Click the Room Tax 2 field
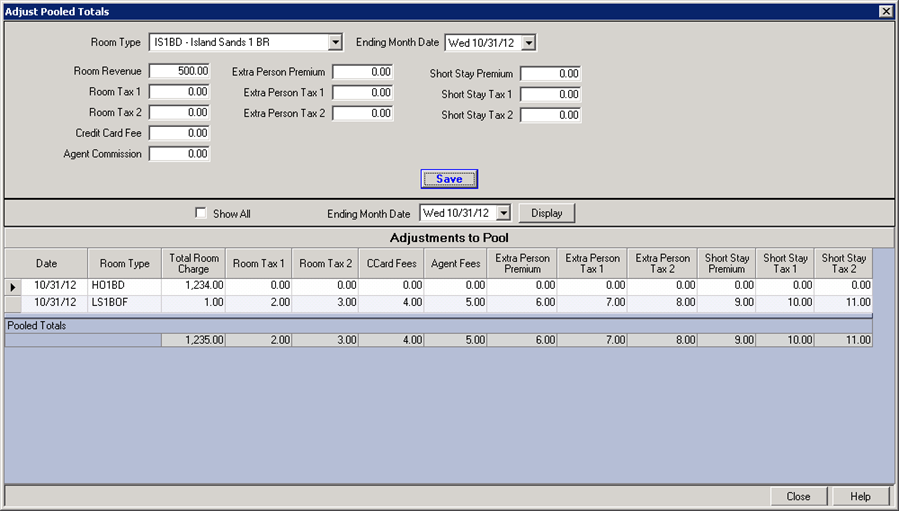Image resolution: width=899 pixels, height=511 pixels. 179,112
